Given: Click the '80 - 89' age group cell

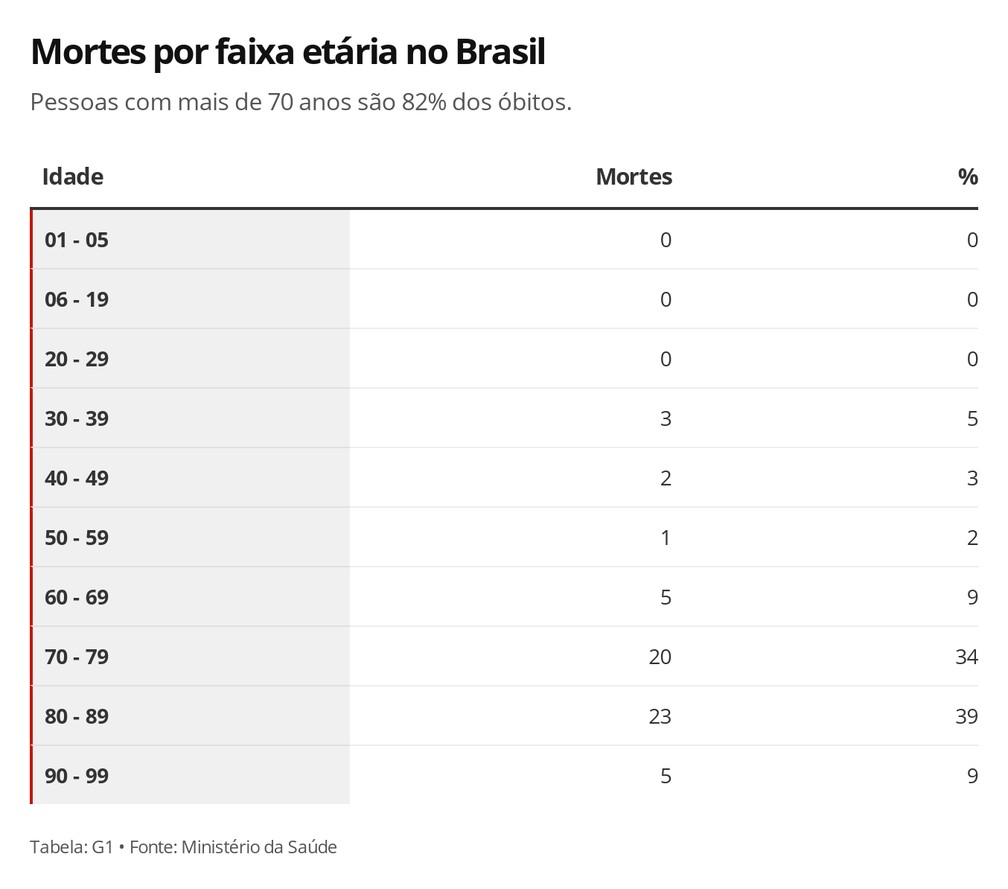Looking at the screenshot, I should pos(76,716).
